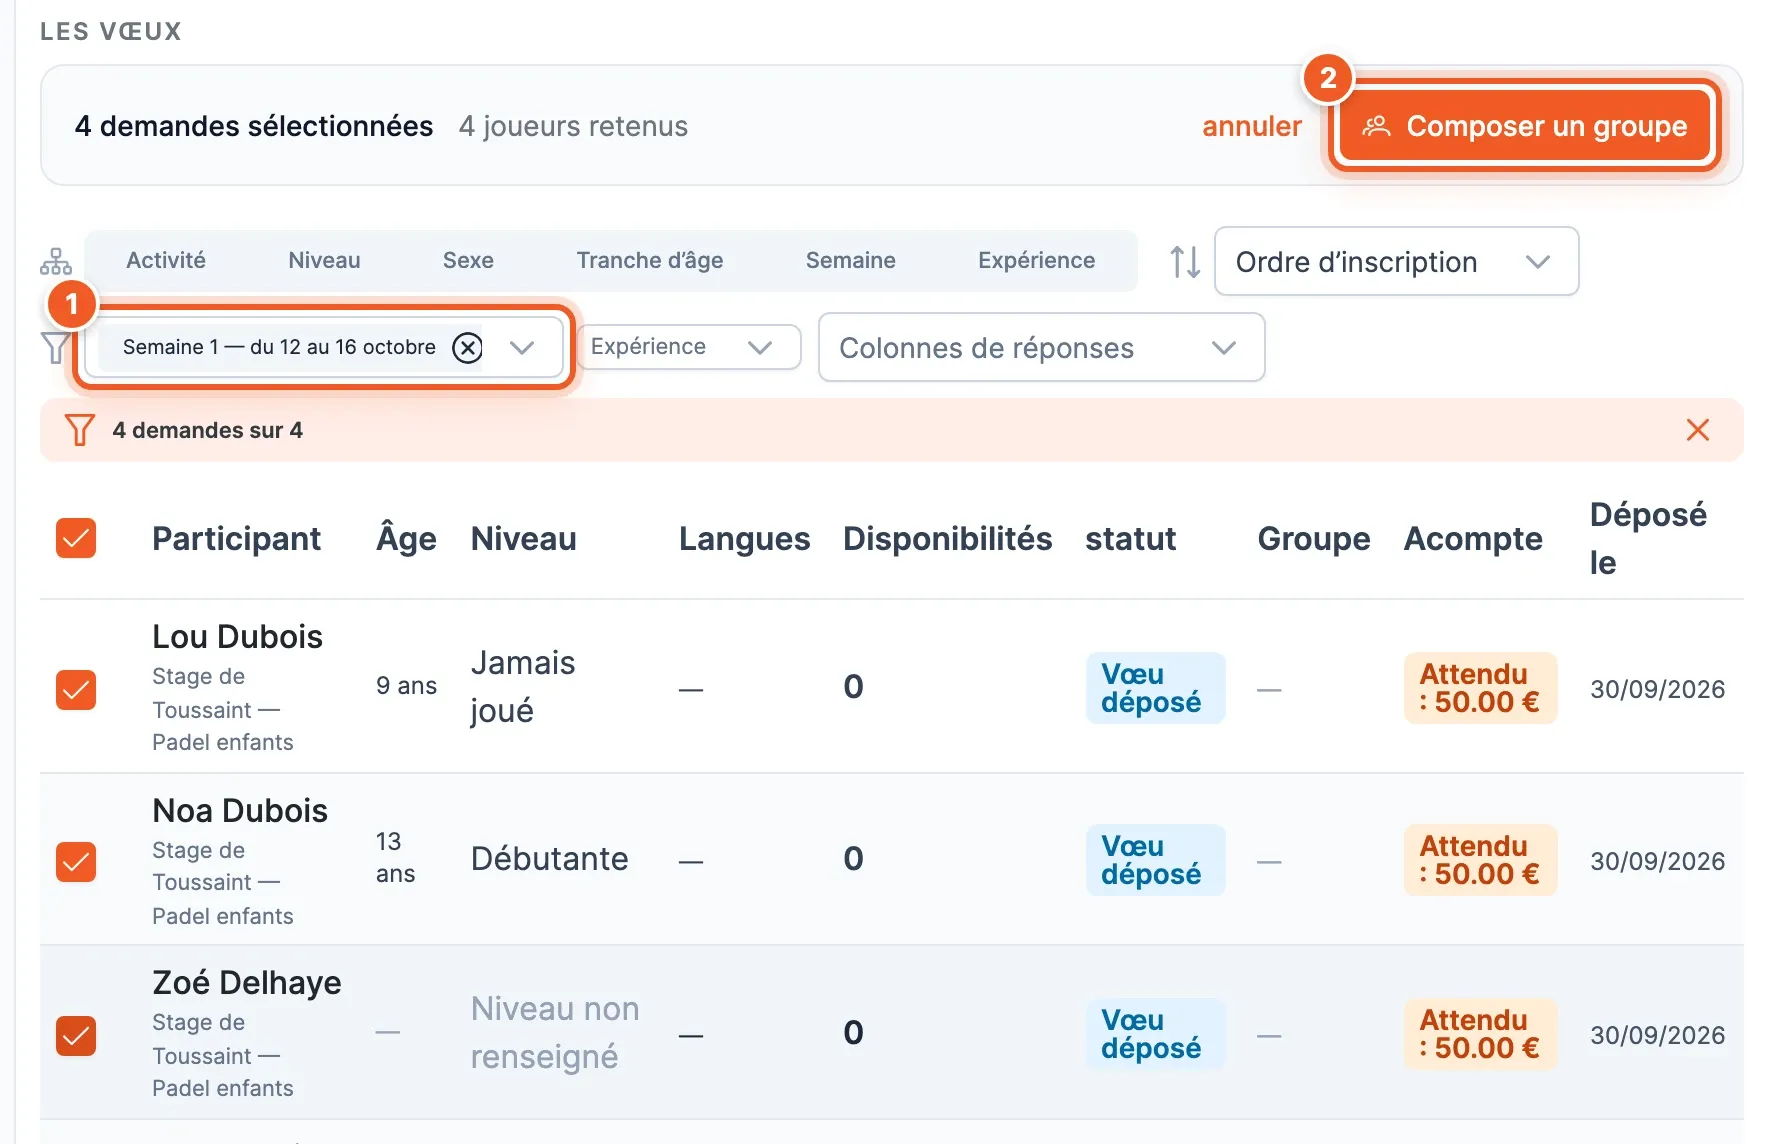
Task: Dismiss the '4 demandes sur 4' banner
Action: [1697, 430]
